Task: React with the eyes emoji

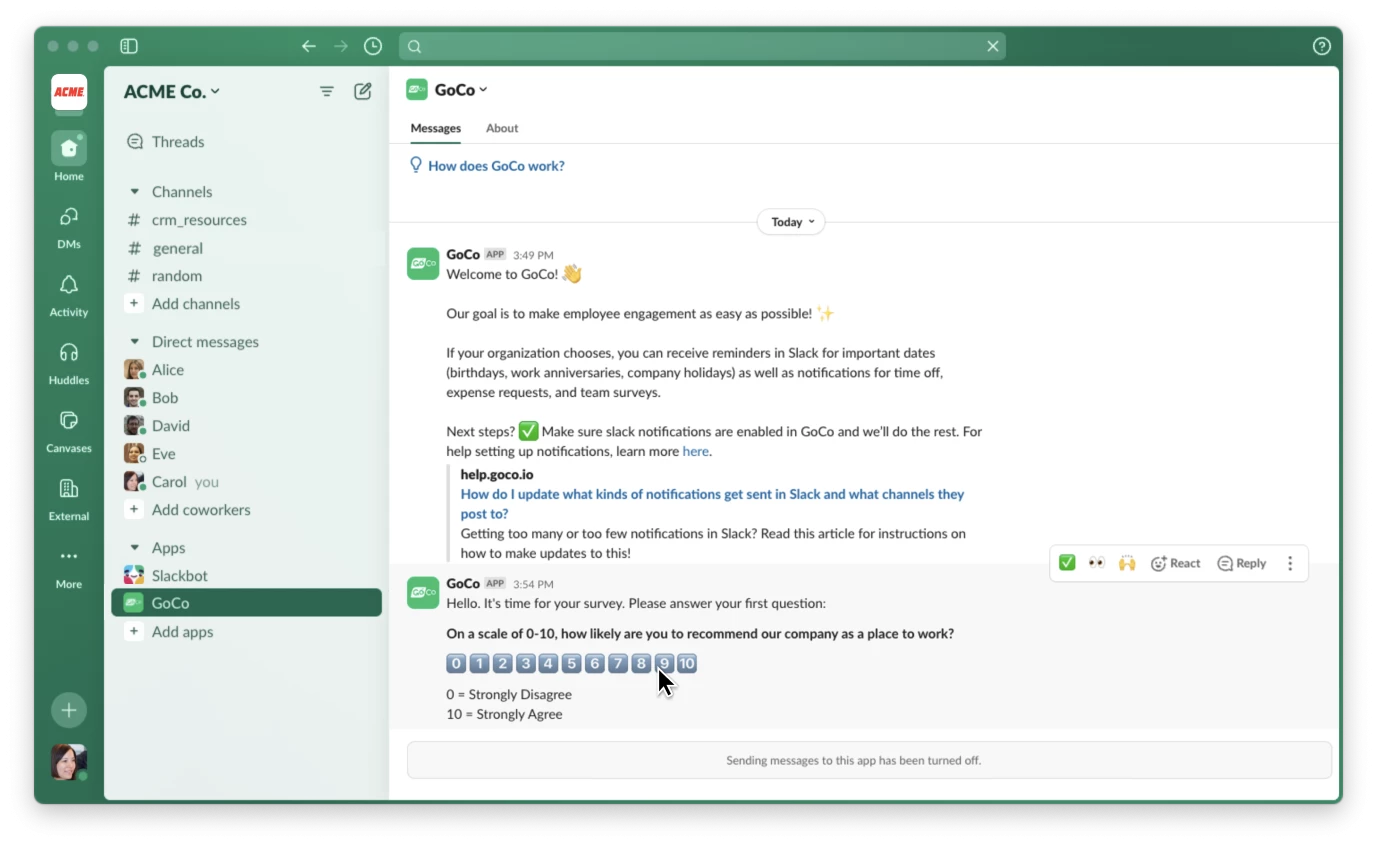Action: pos(1097,563)
